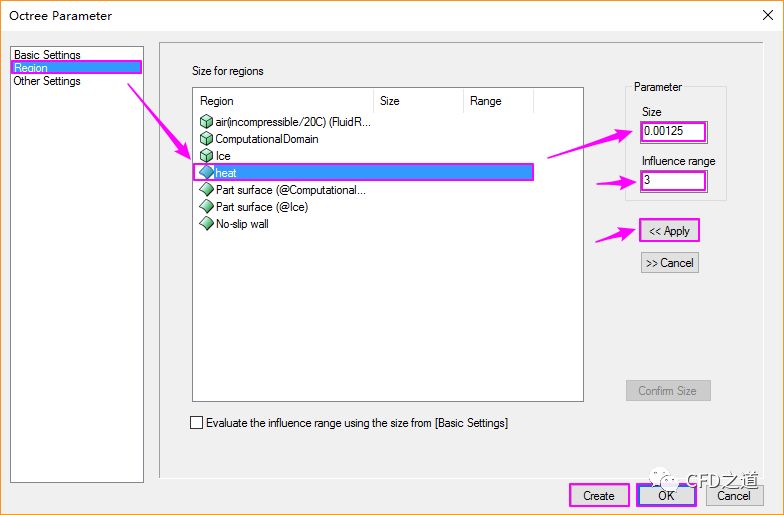Screen dimensions: 784x515
Task: Click the bottom Cancel button
Action: point(734,496)
